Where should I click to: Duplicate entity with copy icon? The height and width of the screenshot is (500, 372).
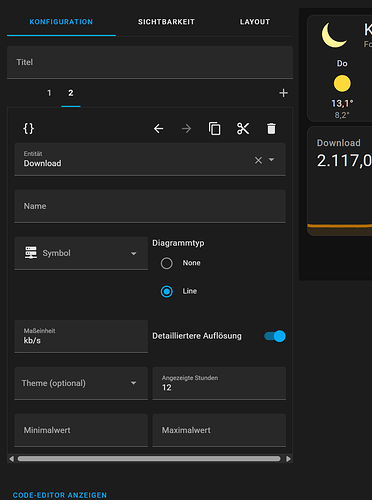[215, 129]
